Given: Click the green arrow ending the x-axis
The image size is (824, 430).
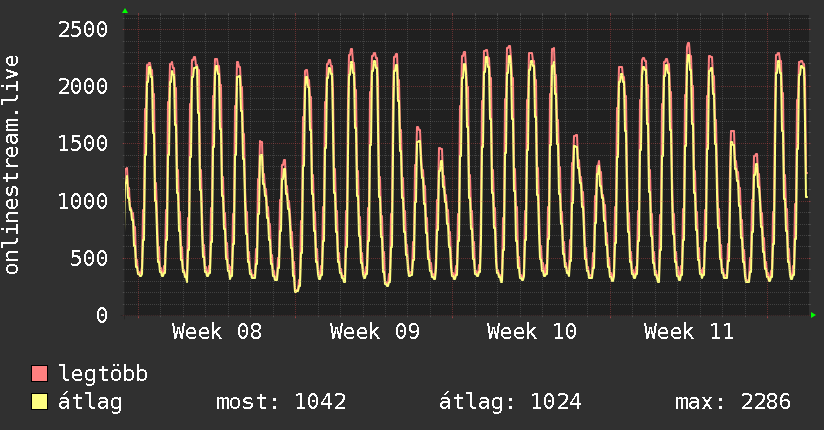Looking at the screenshot, I should (813, 315).
